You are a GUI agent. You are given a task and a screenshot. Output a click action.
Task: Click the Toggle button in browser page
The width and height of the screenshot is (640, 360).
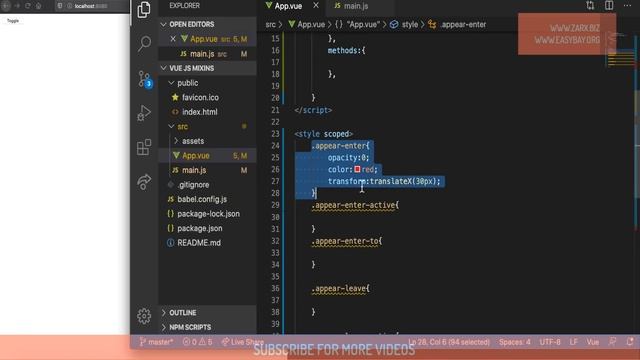(x=13, y=20)
